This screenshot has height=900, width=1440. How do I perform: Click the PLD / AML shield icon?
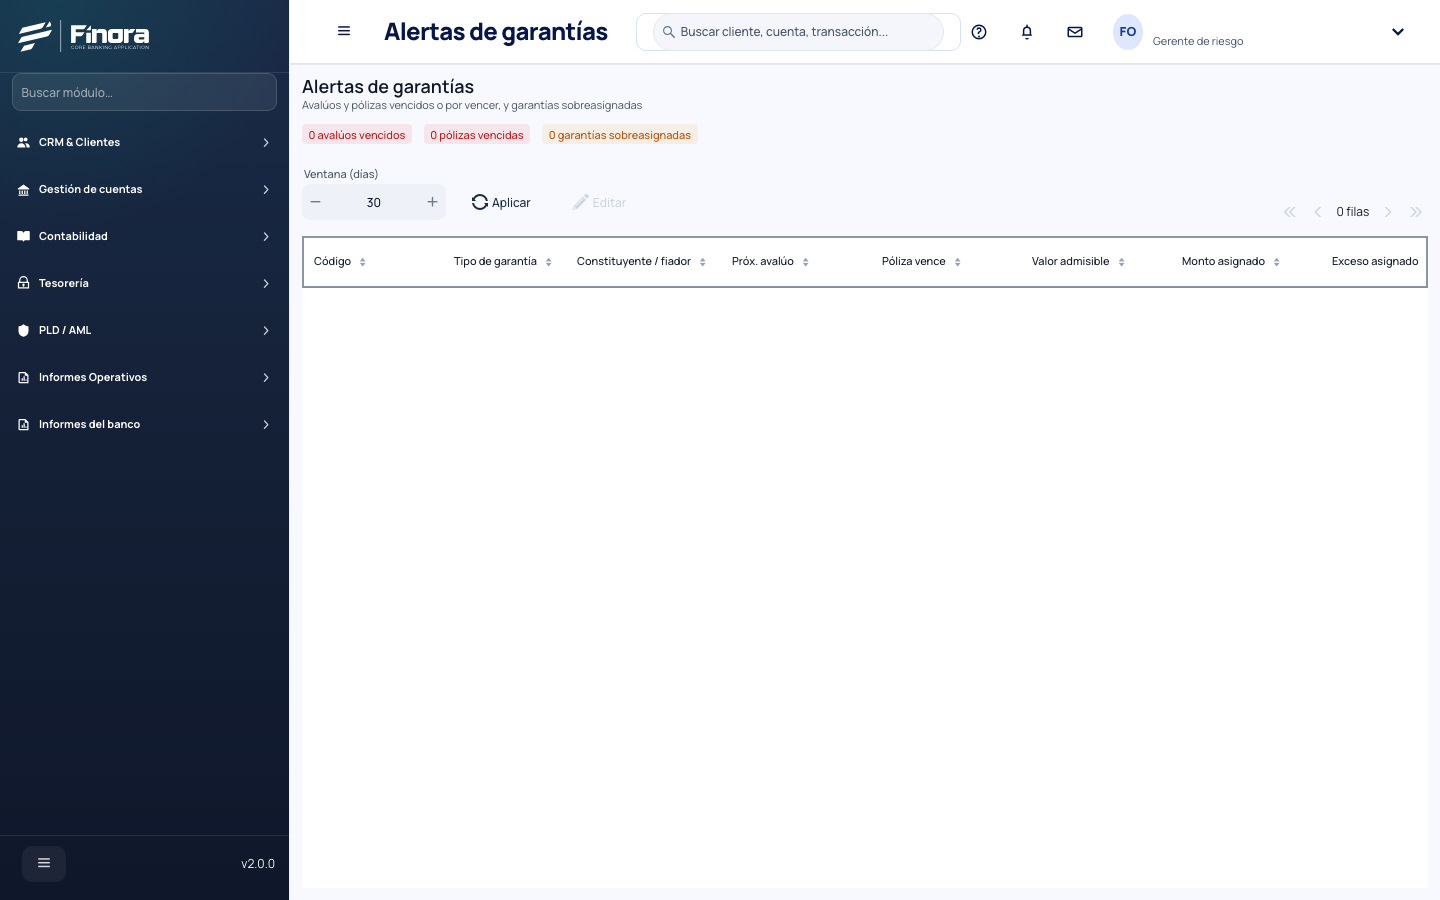24,331
